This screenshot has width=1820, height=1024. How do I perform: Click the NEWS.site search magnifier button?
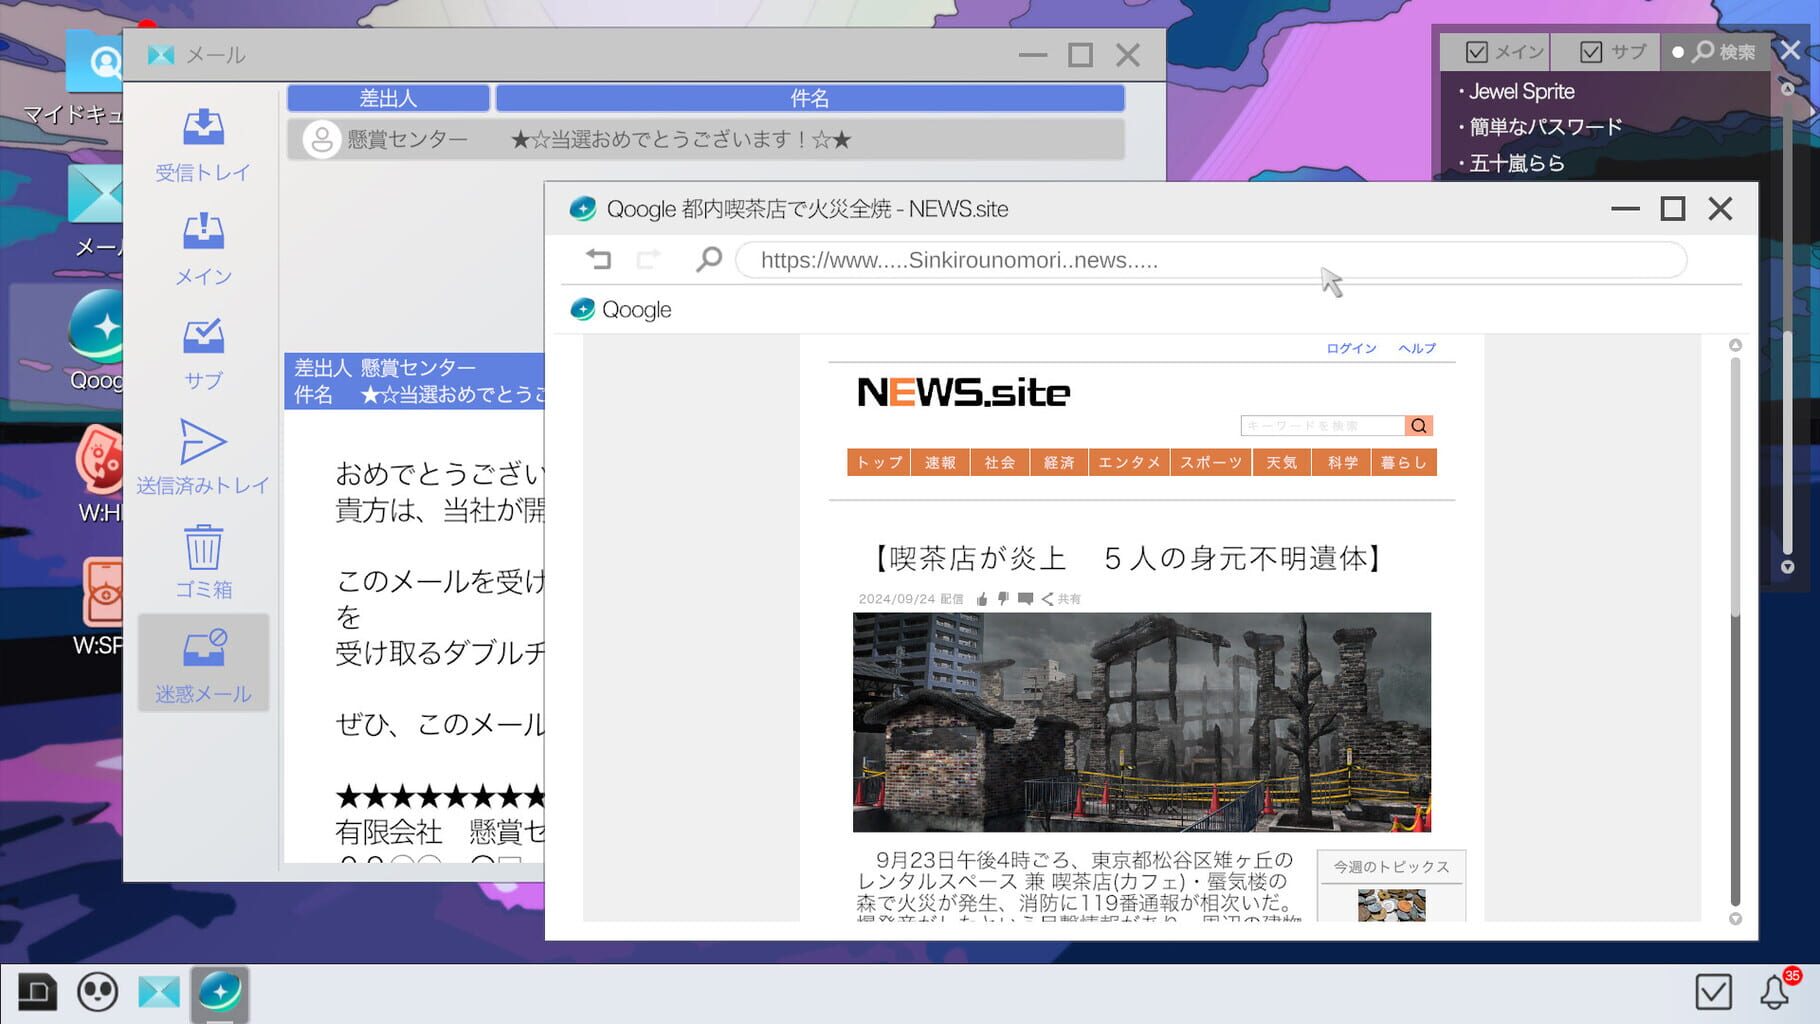click(1418, 425)
